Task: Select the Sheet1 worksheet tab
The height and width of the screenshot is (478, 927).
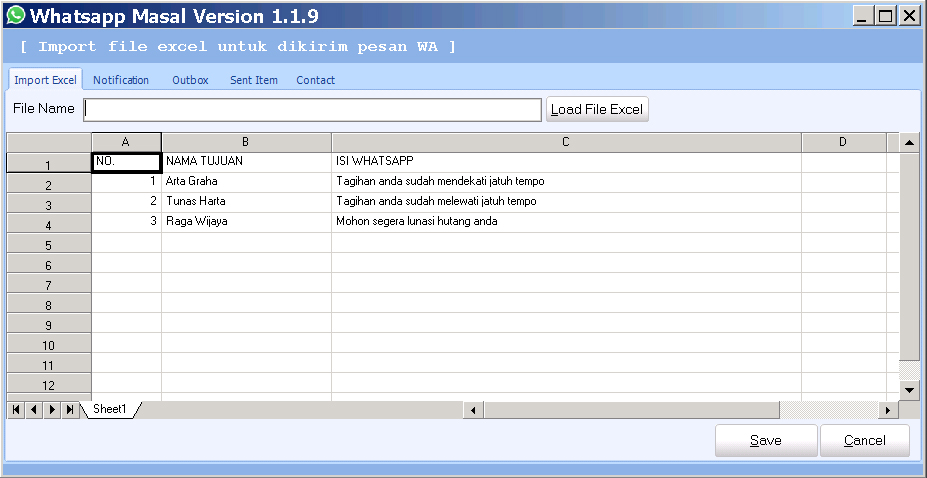Action: [x=110, y=409]
